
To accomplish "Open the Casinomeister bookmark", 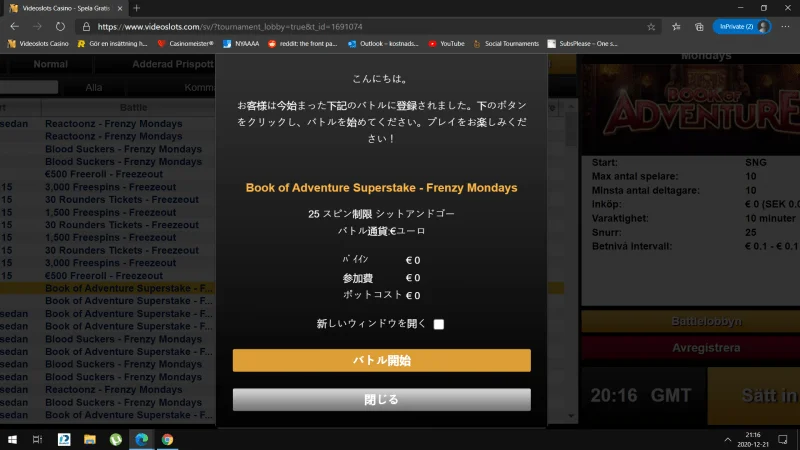I will (186, 44).
